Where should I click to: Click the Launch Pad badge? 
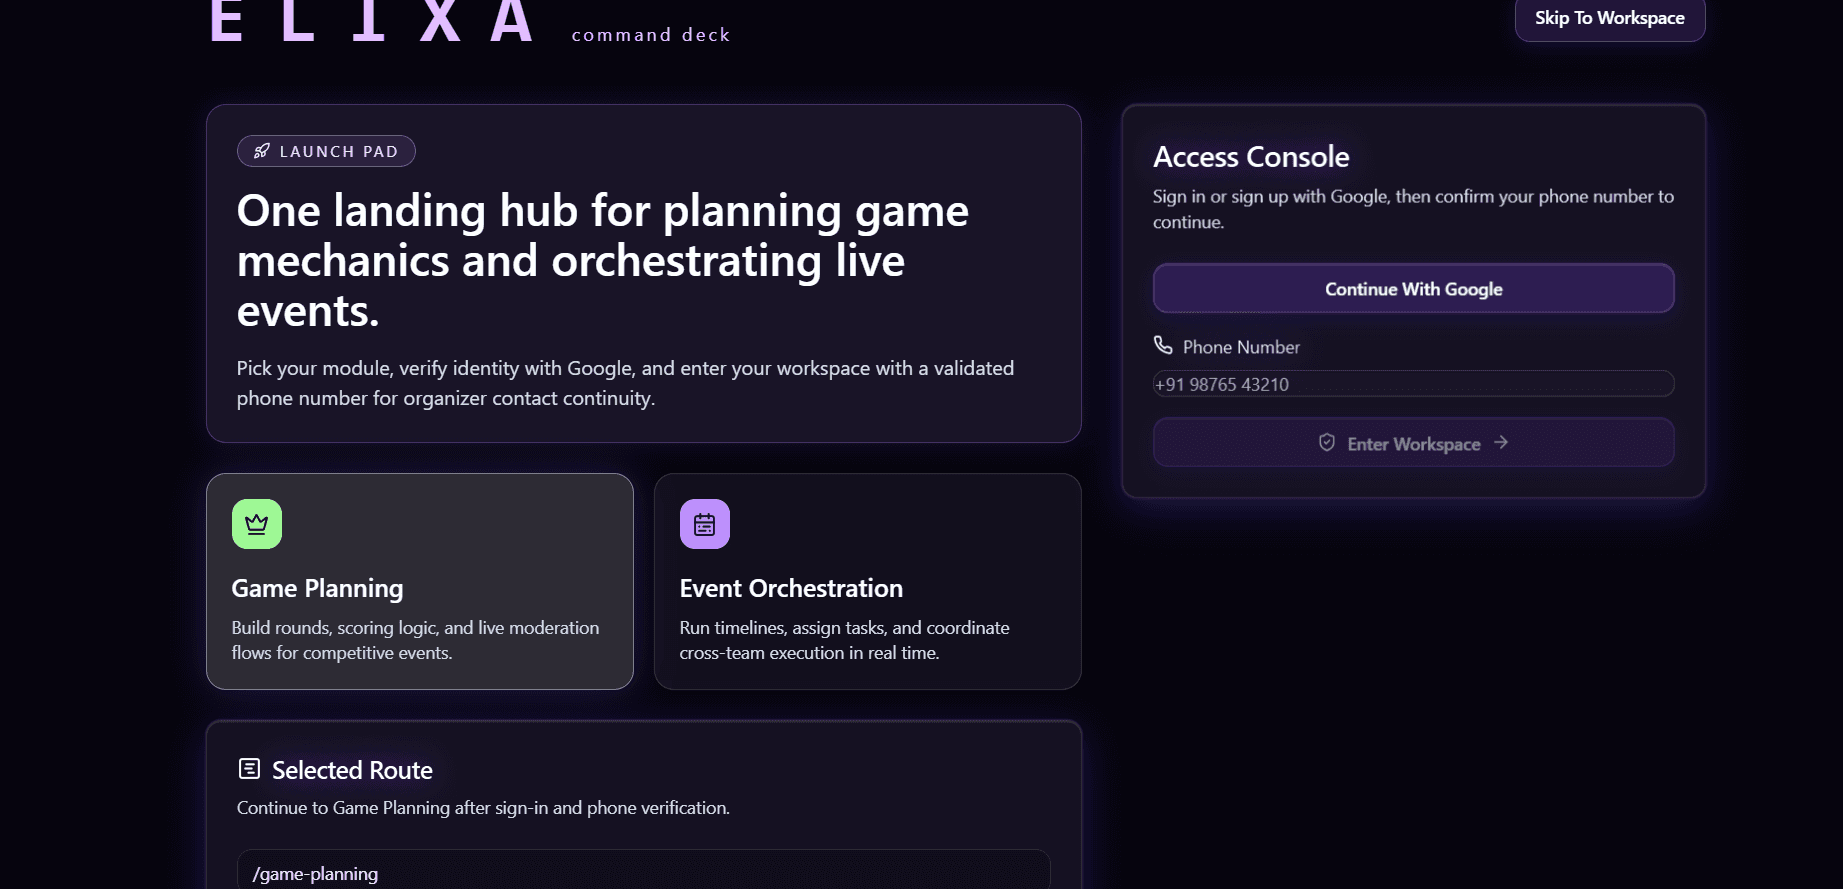(x=326, y=151)
